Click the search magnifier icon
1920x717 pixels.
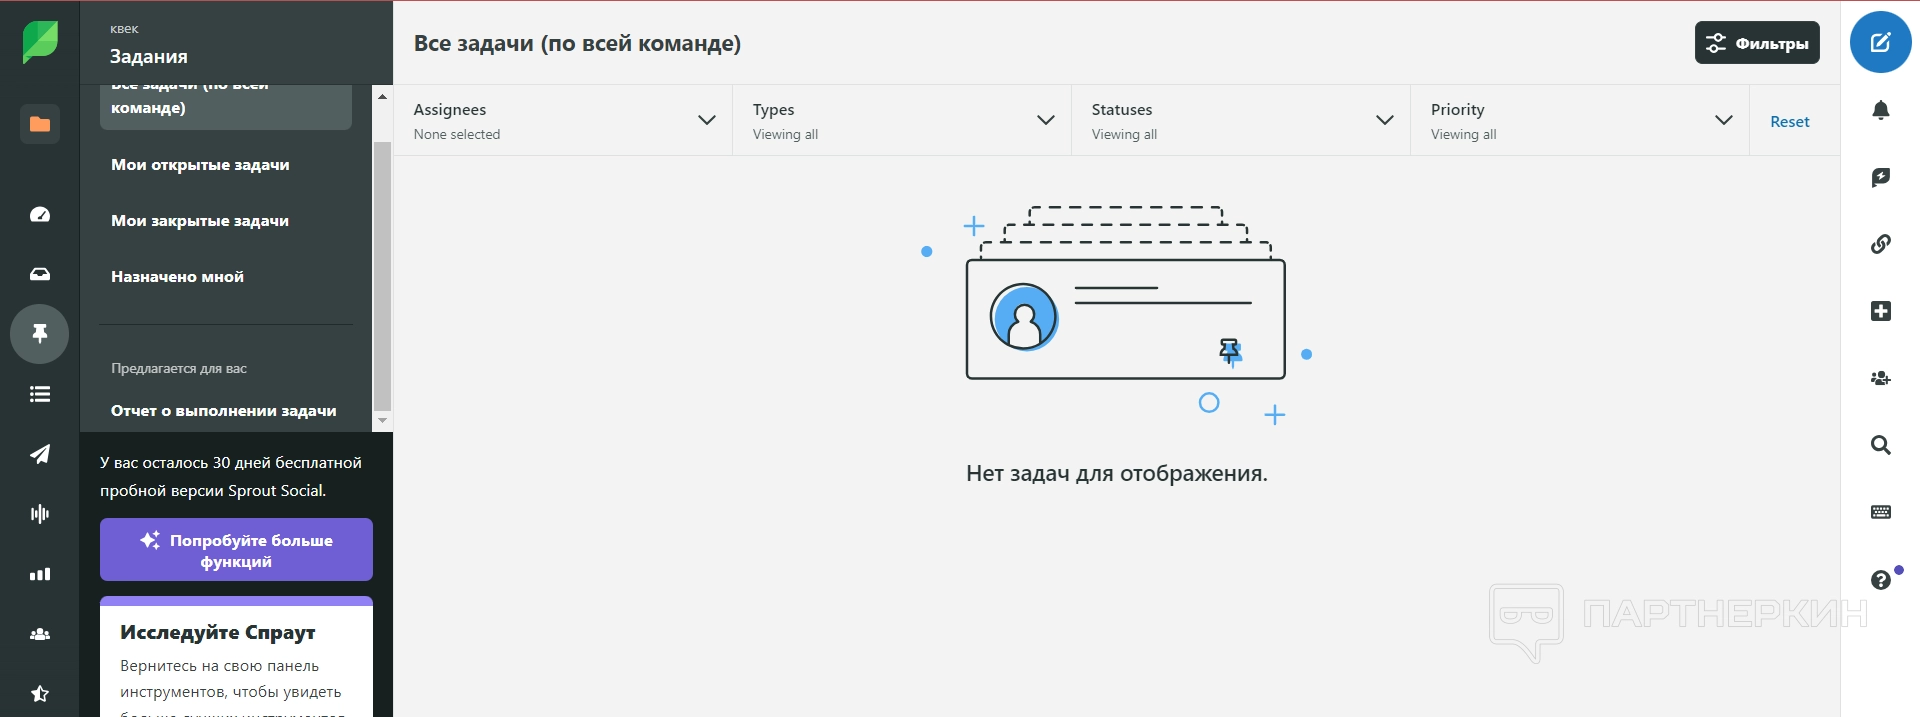coord(1880,445)
